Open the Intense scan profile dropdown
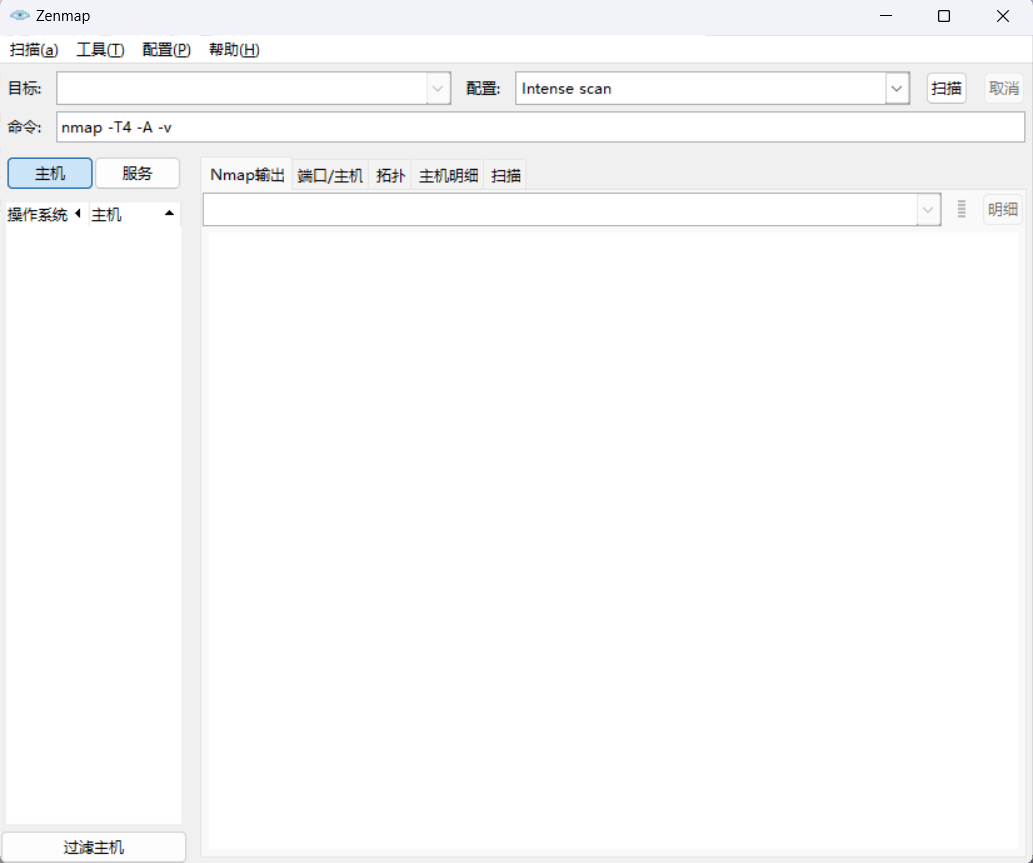This screenshot has height=863, width=1033. 897,88
